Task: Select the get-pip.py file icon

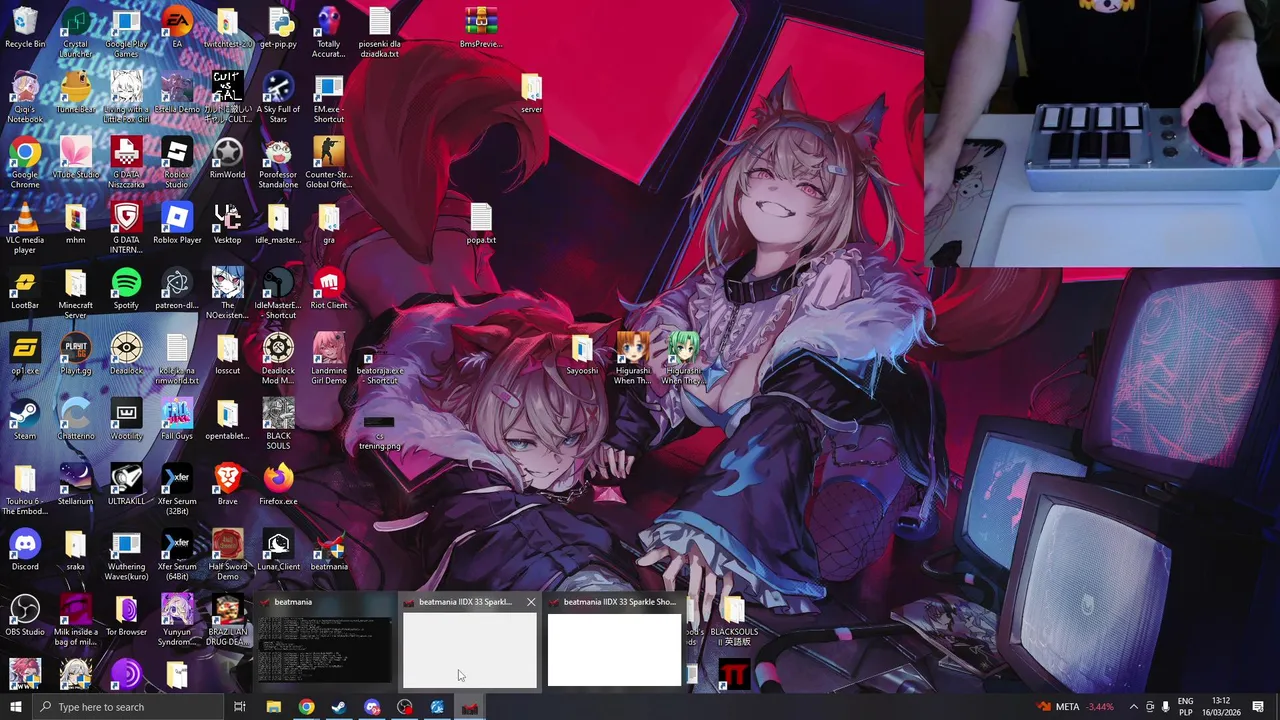Action: [278, 28]
